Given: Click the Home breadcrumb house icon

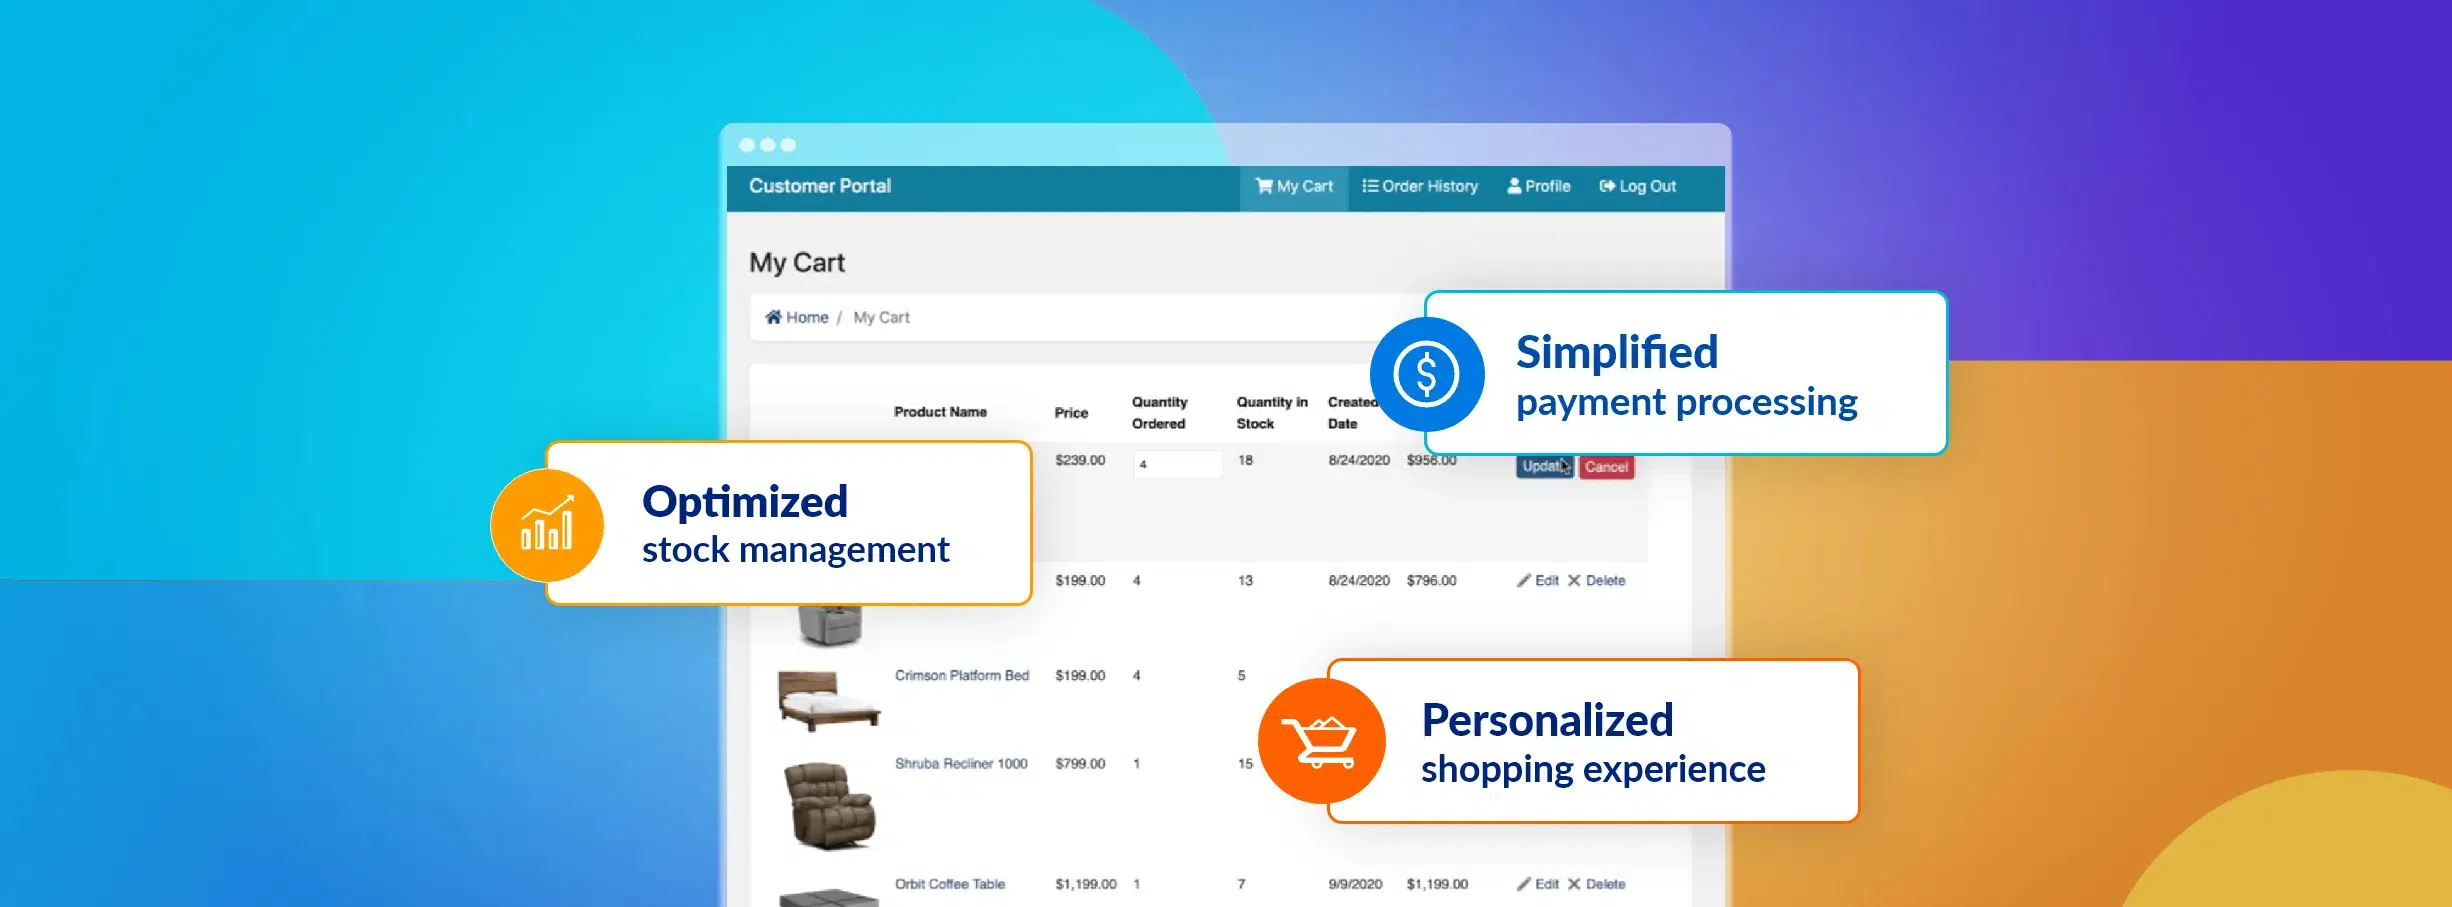Looking at the screenshot, I should (x=773, y=317).
